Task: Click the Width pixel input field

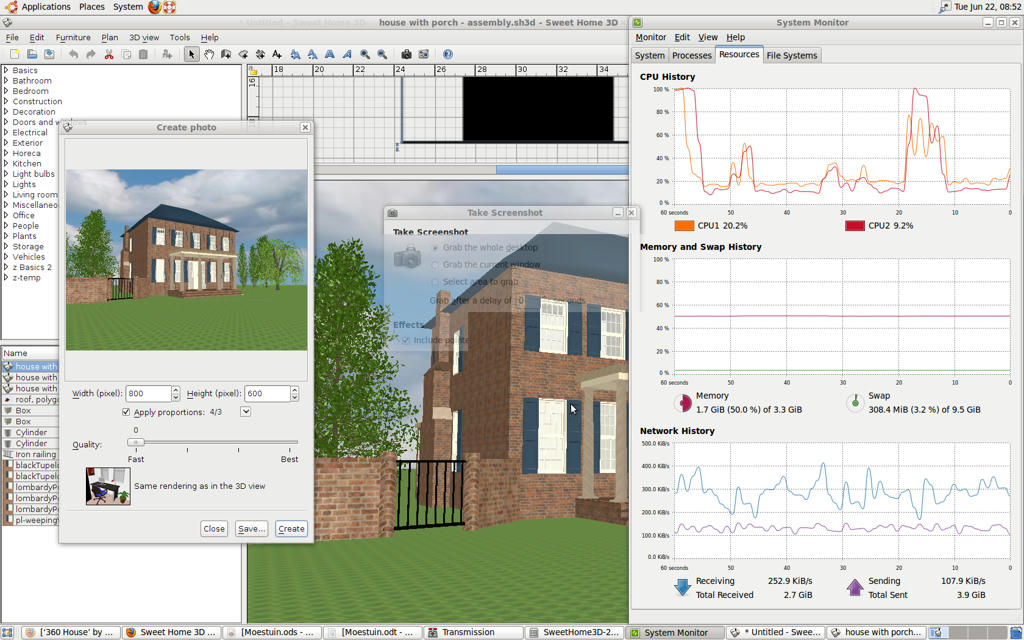Action: click(149, 393)
